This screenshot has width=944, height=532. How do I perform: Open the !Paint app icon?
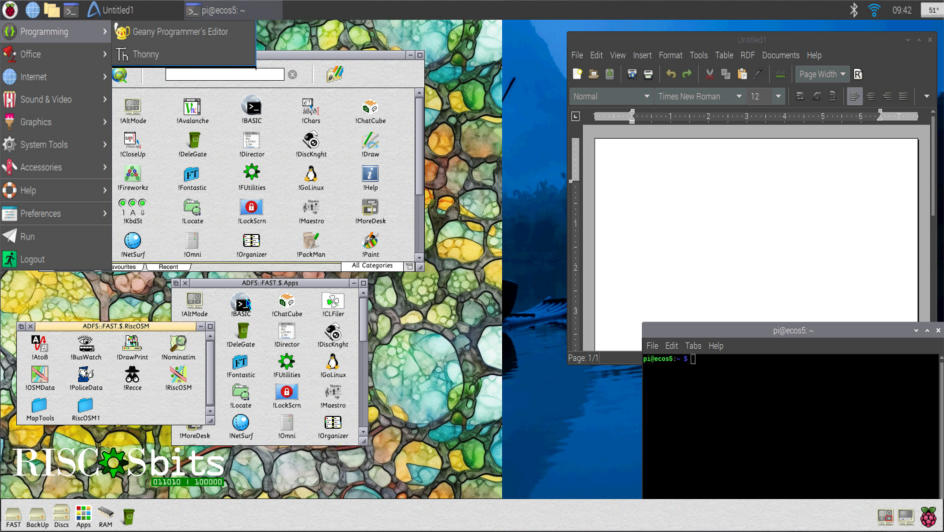pyautogui.click(x=370, y=245)
